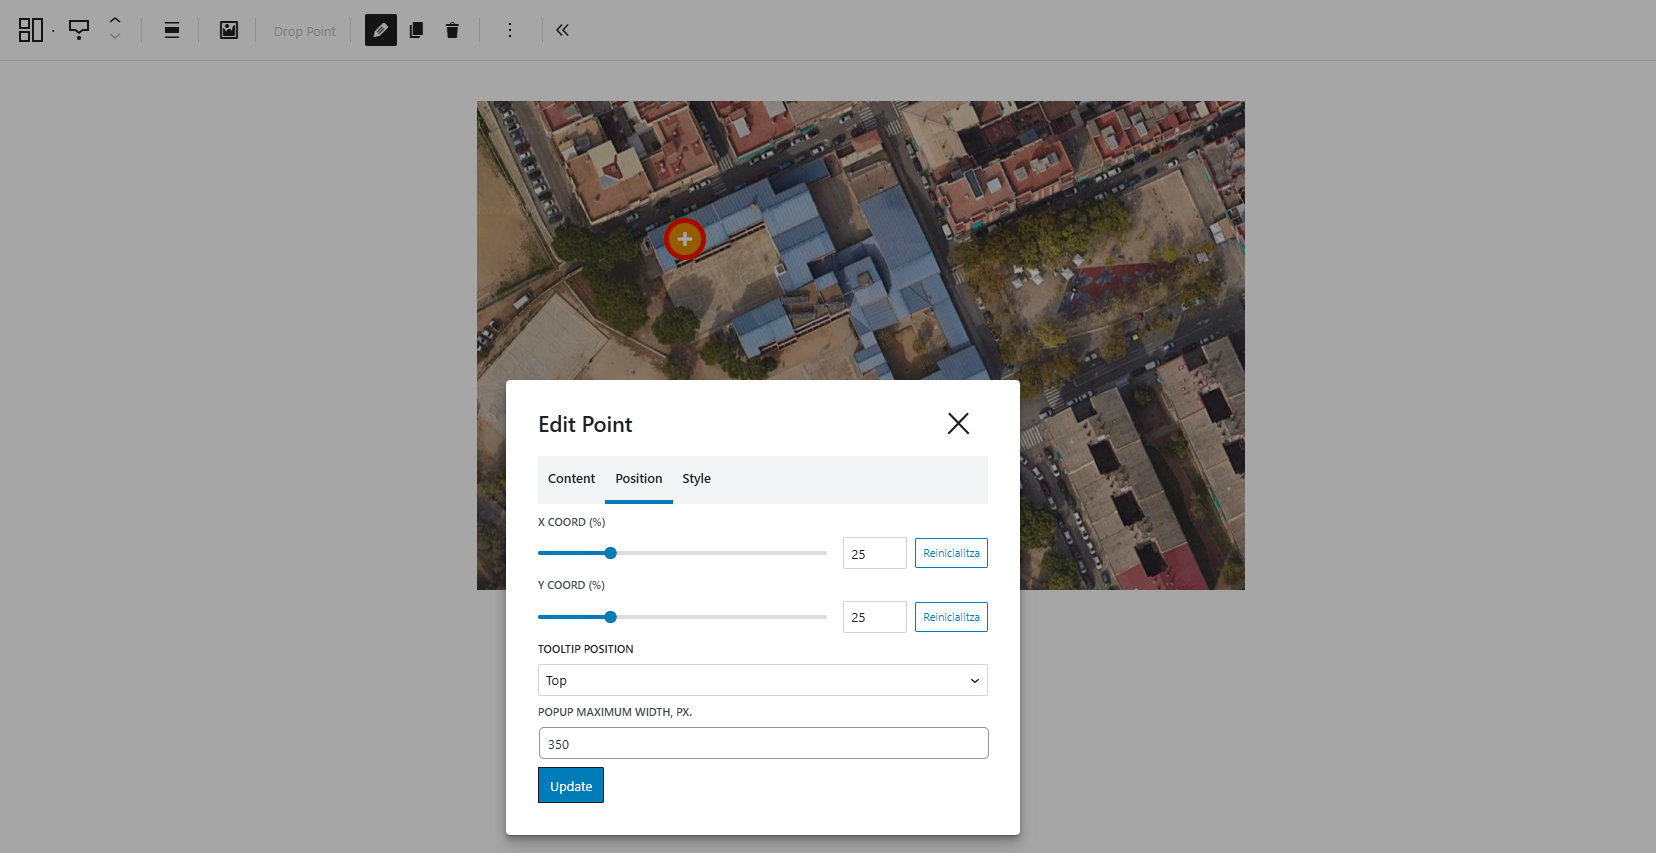Click the move up arrow
The height and width of the screenshot is (853, 1656).
coord(115,21)
